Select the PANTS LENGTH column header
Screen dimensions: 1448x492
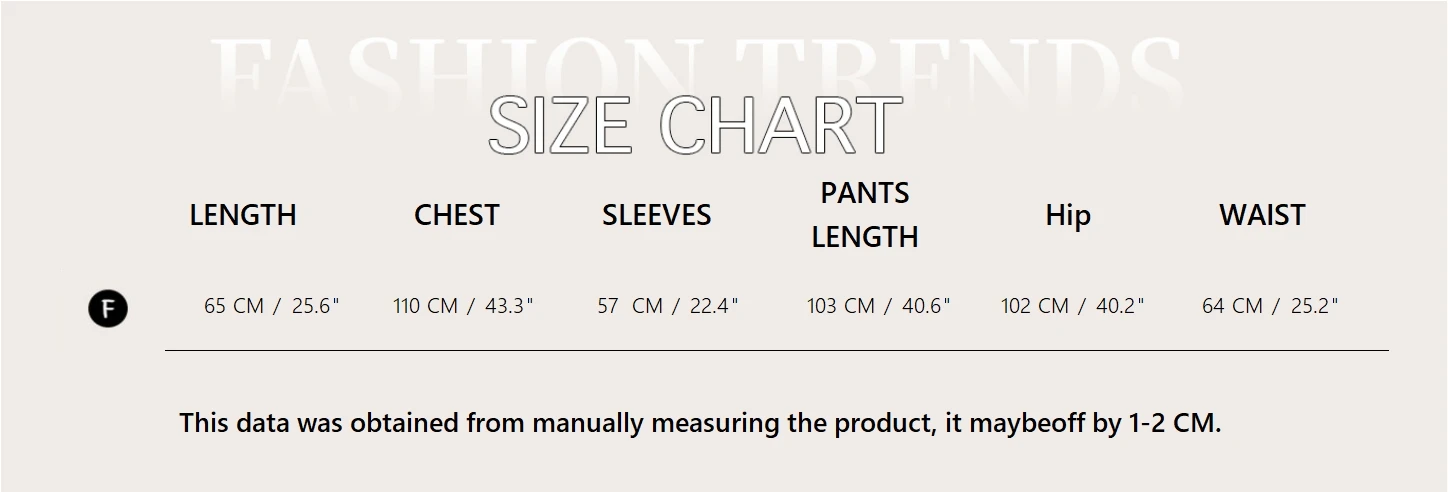865,215
